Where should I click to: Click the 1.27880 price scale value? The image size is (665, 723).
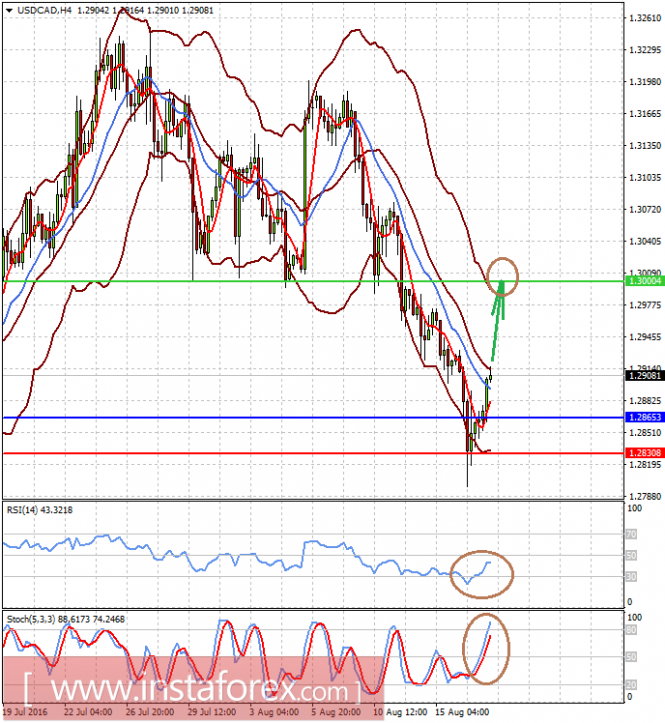(x=645, y=497)
